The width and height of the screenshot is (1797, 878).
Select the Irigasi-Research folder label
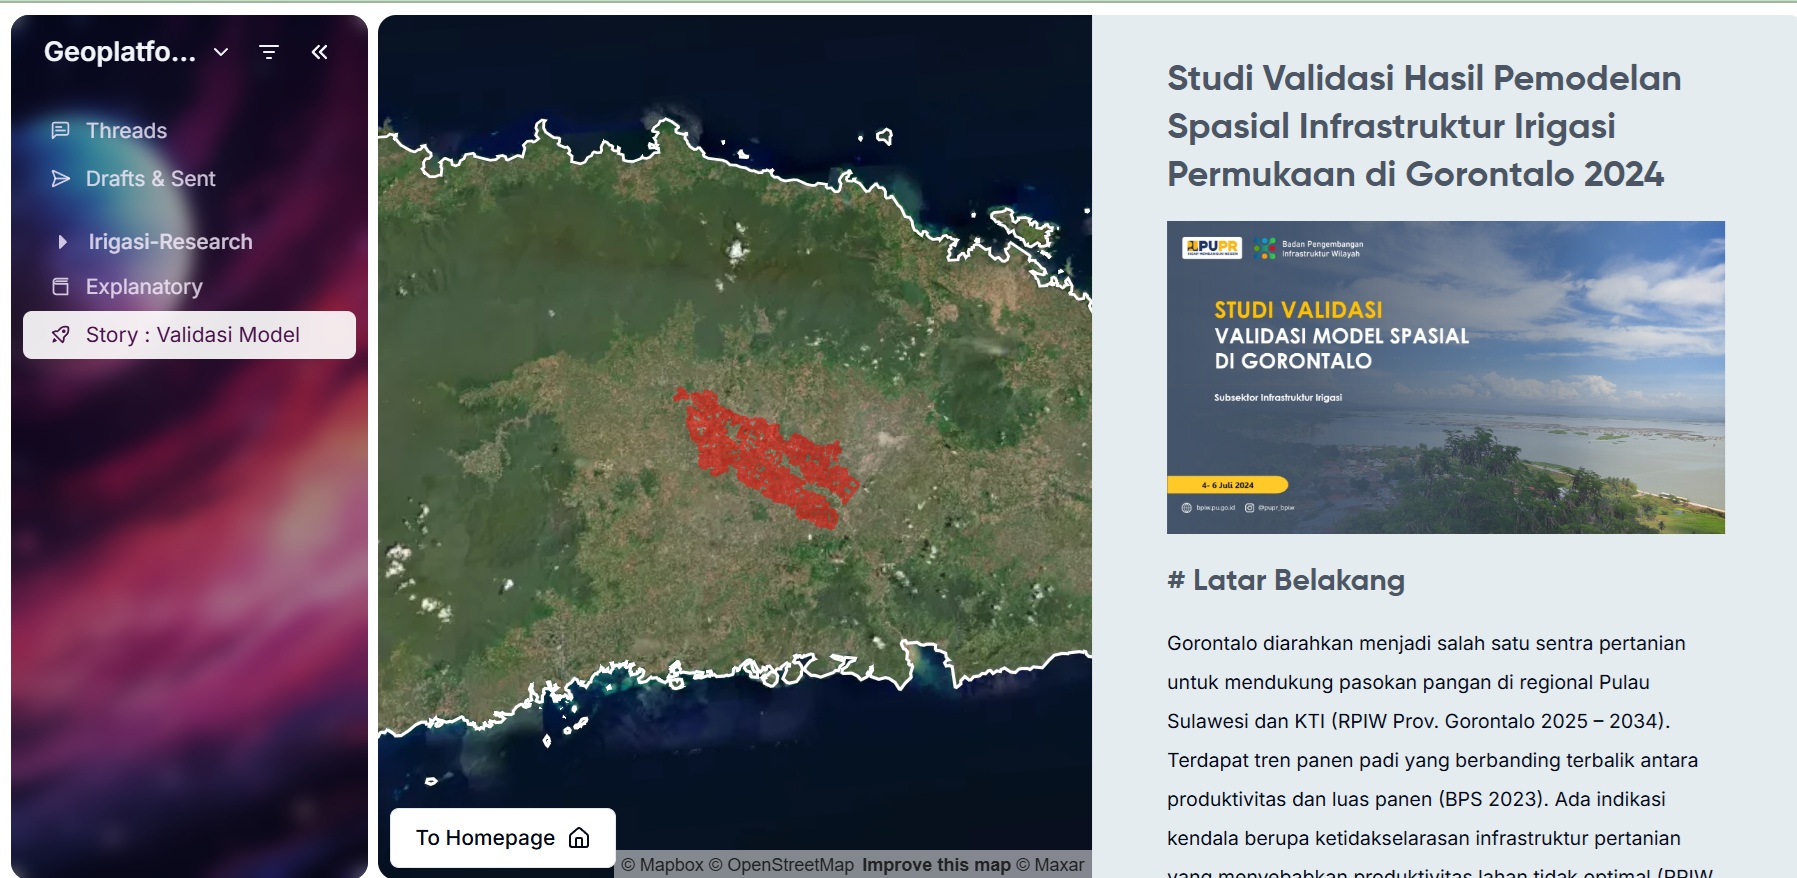tap(170, 242)
